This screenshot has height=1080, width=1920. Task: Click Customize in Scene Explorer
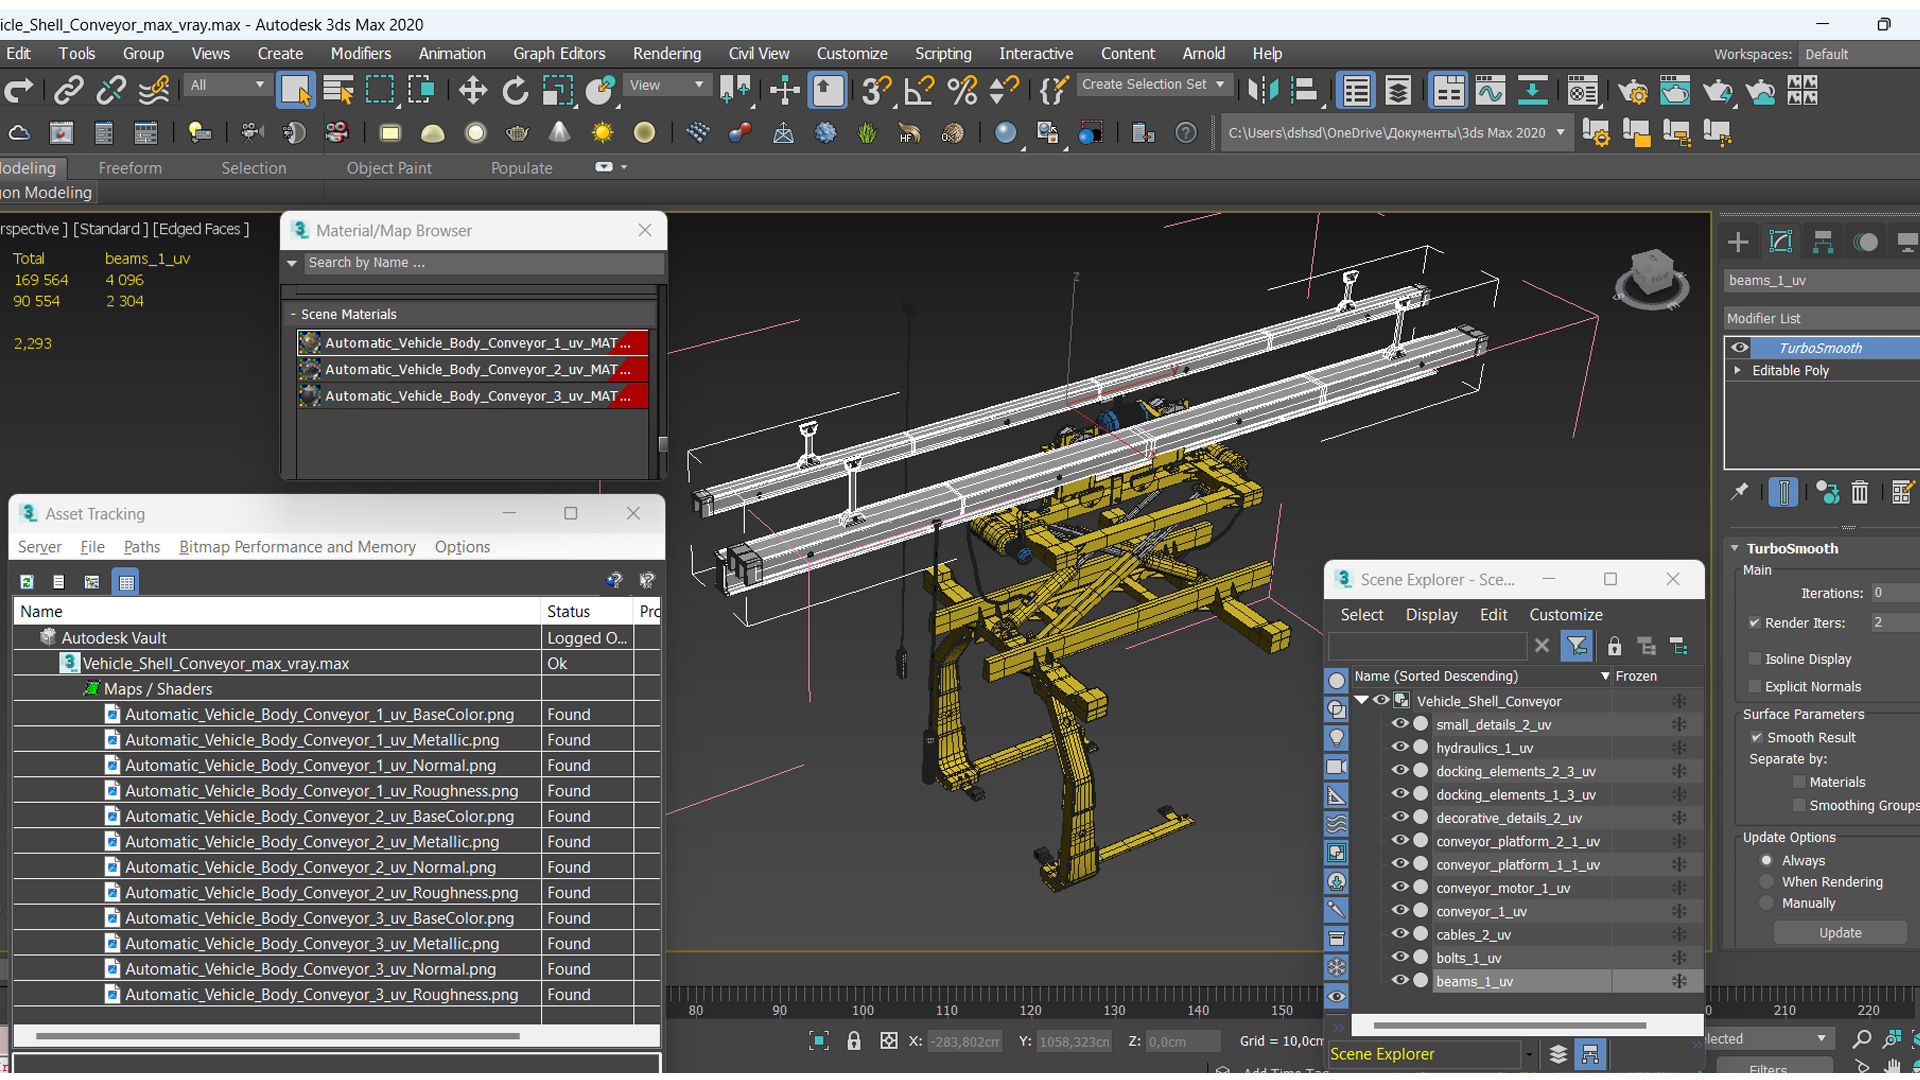(1565, 615)
